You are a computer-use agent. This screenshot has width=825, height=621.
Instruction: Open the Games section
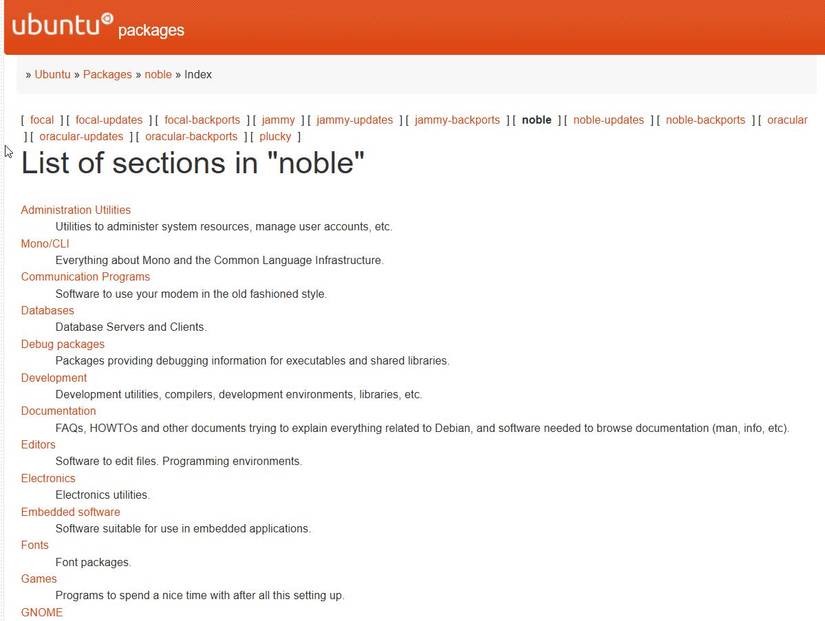point(39,579)
